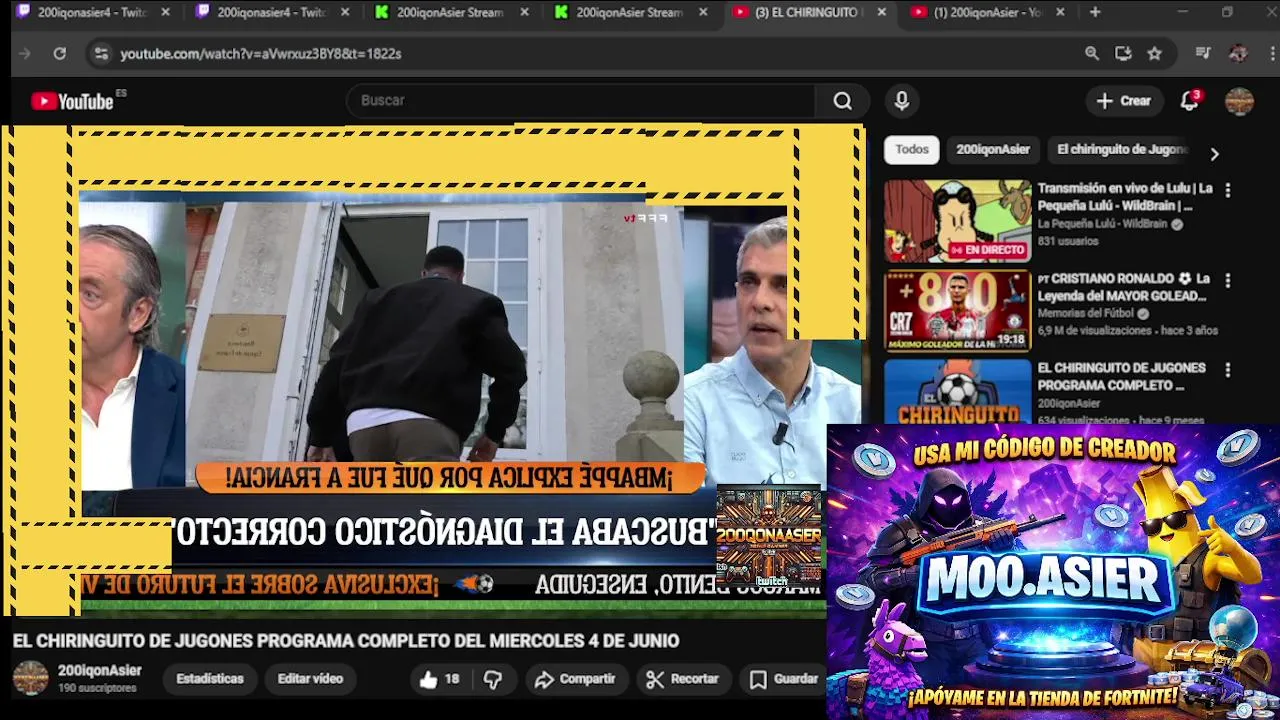Open a new browser tab

1095,12
